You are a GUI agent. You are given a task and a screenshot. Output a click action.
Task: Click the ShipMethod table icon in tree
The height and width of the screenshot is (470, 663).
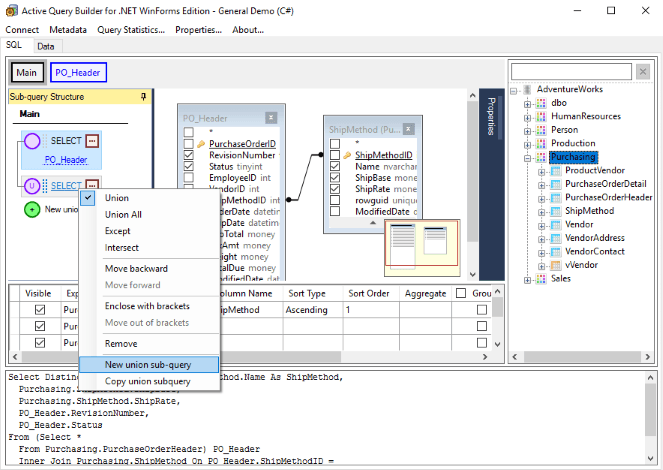point(556,211)
